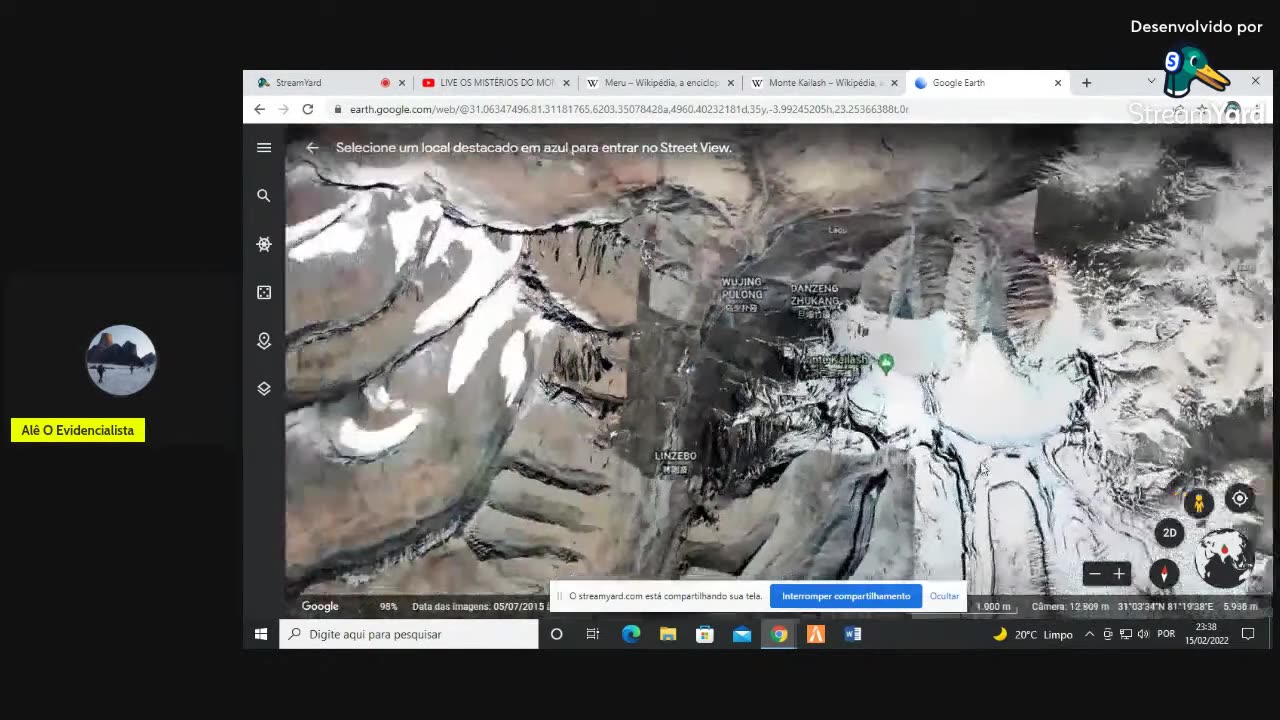Open the tab search dropdown chevron
The image size is (1280, 720).
point(1151,82)
